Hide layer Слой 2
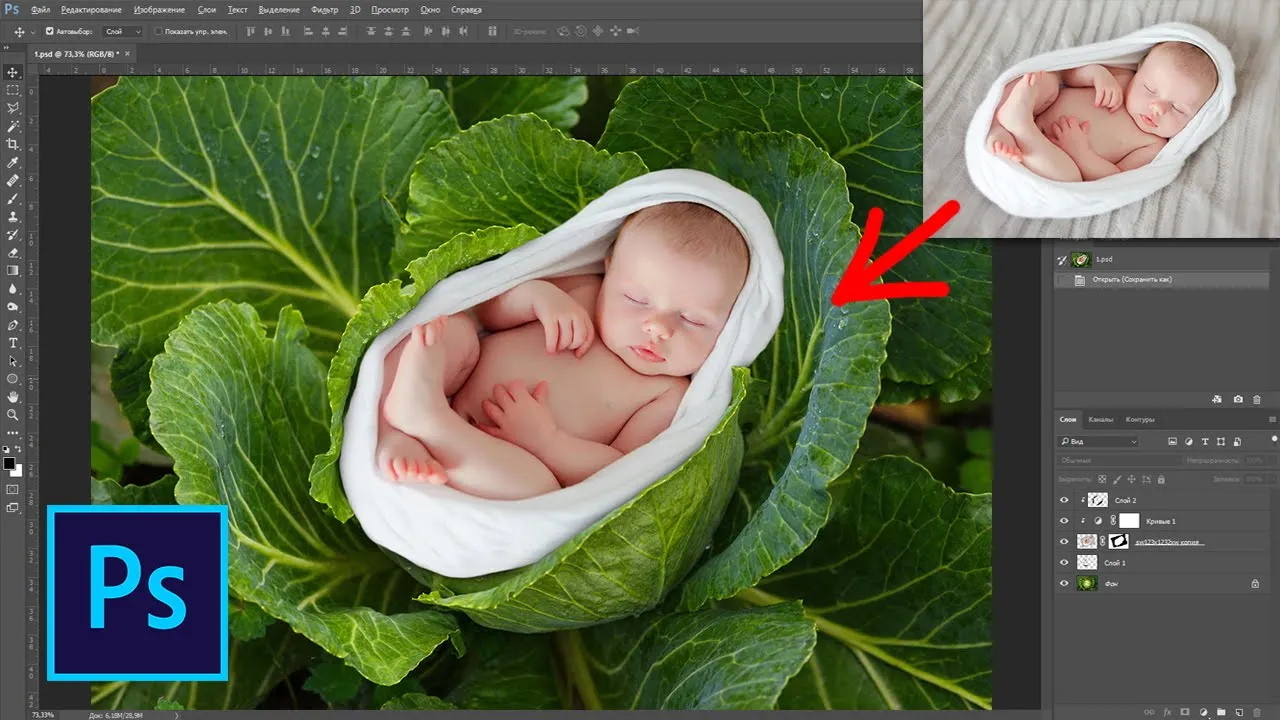Screen dimensions: 1280x720 tap(1064, 499)
